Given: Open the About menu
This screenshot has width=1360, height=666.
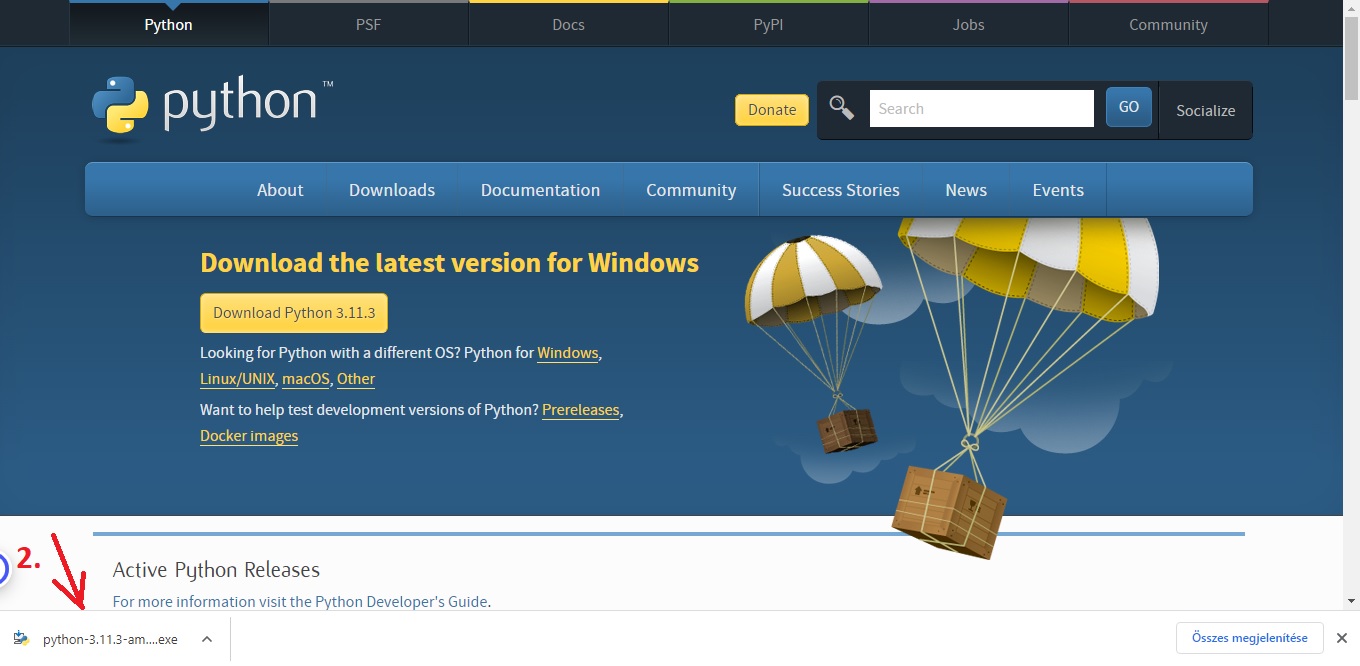Looking at the screenshot, I should click(280, 189).
